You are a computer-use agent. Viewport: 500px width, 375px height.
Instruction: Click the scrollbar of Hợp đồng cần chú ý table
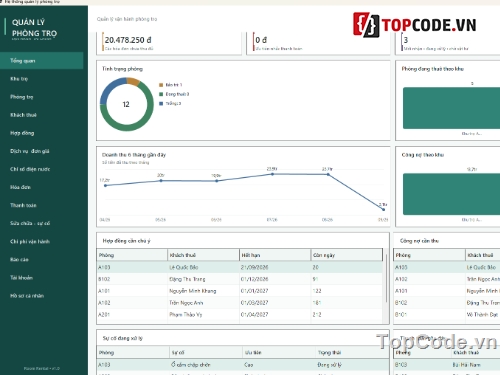[x=386, y=278]
